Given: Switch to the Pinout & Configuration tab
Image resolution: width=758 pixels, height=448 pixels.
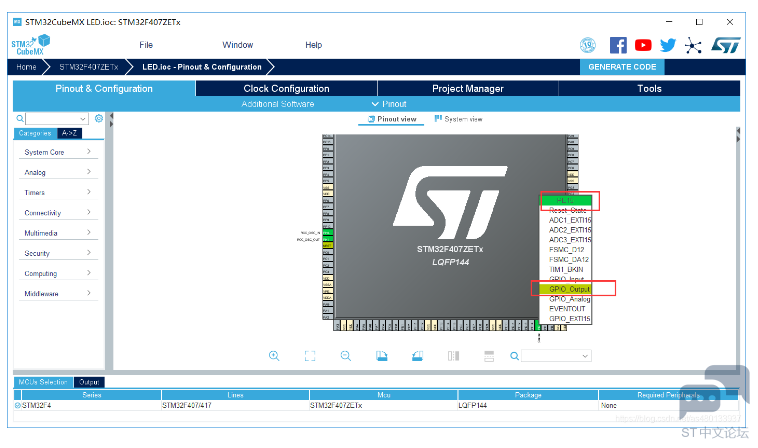Looking at the screenshot, I should [103, 88].
